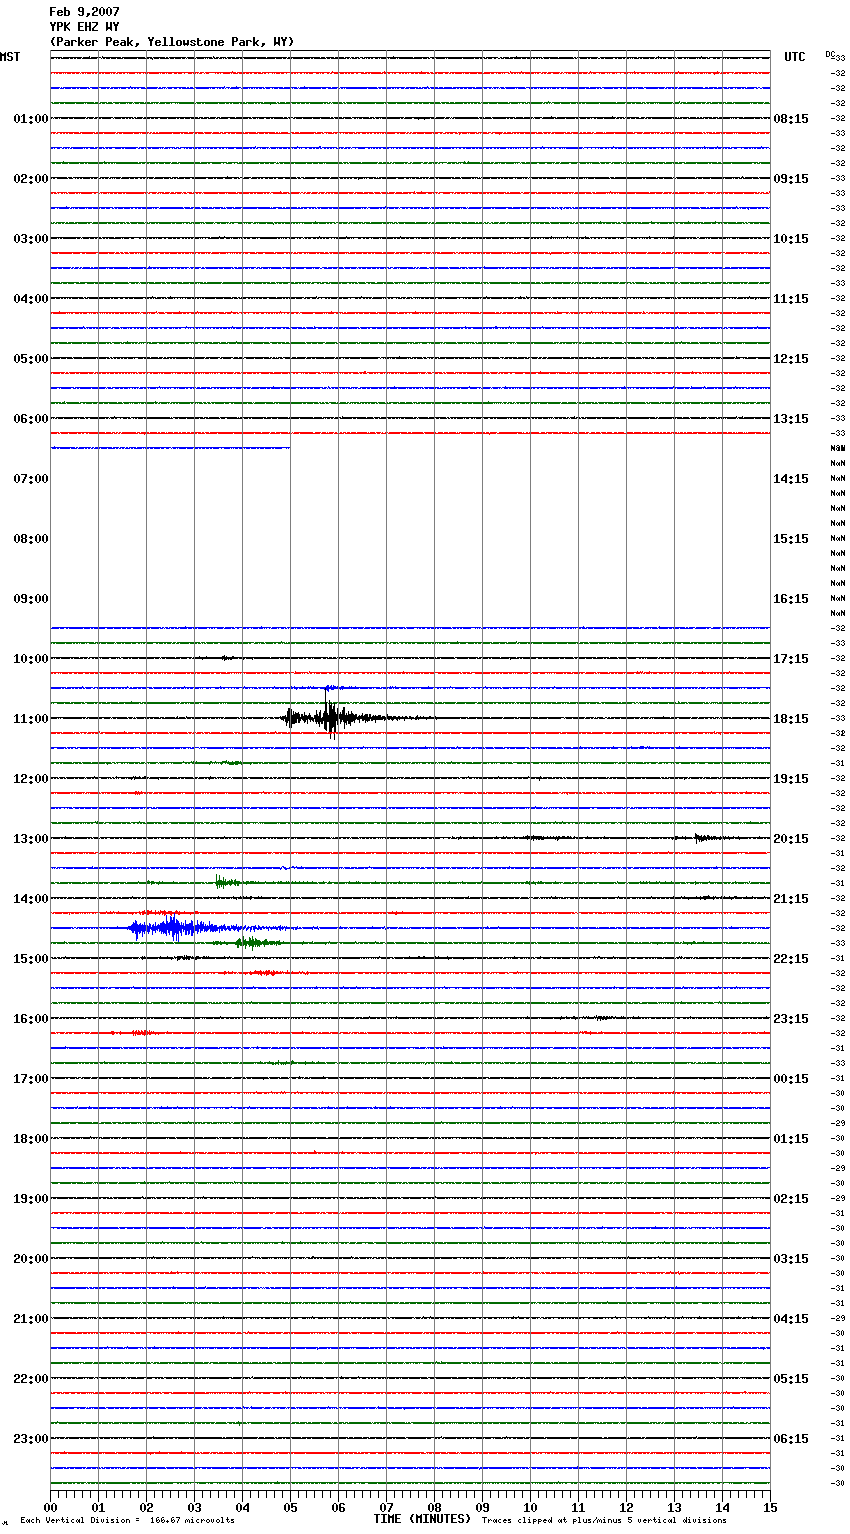This screenshot has width=850, height=1534.
Task: Select the '09:00' MST hour label
Action: 31,599
